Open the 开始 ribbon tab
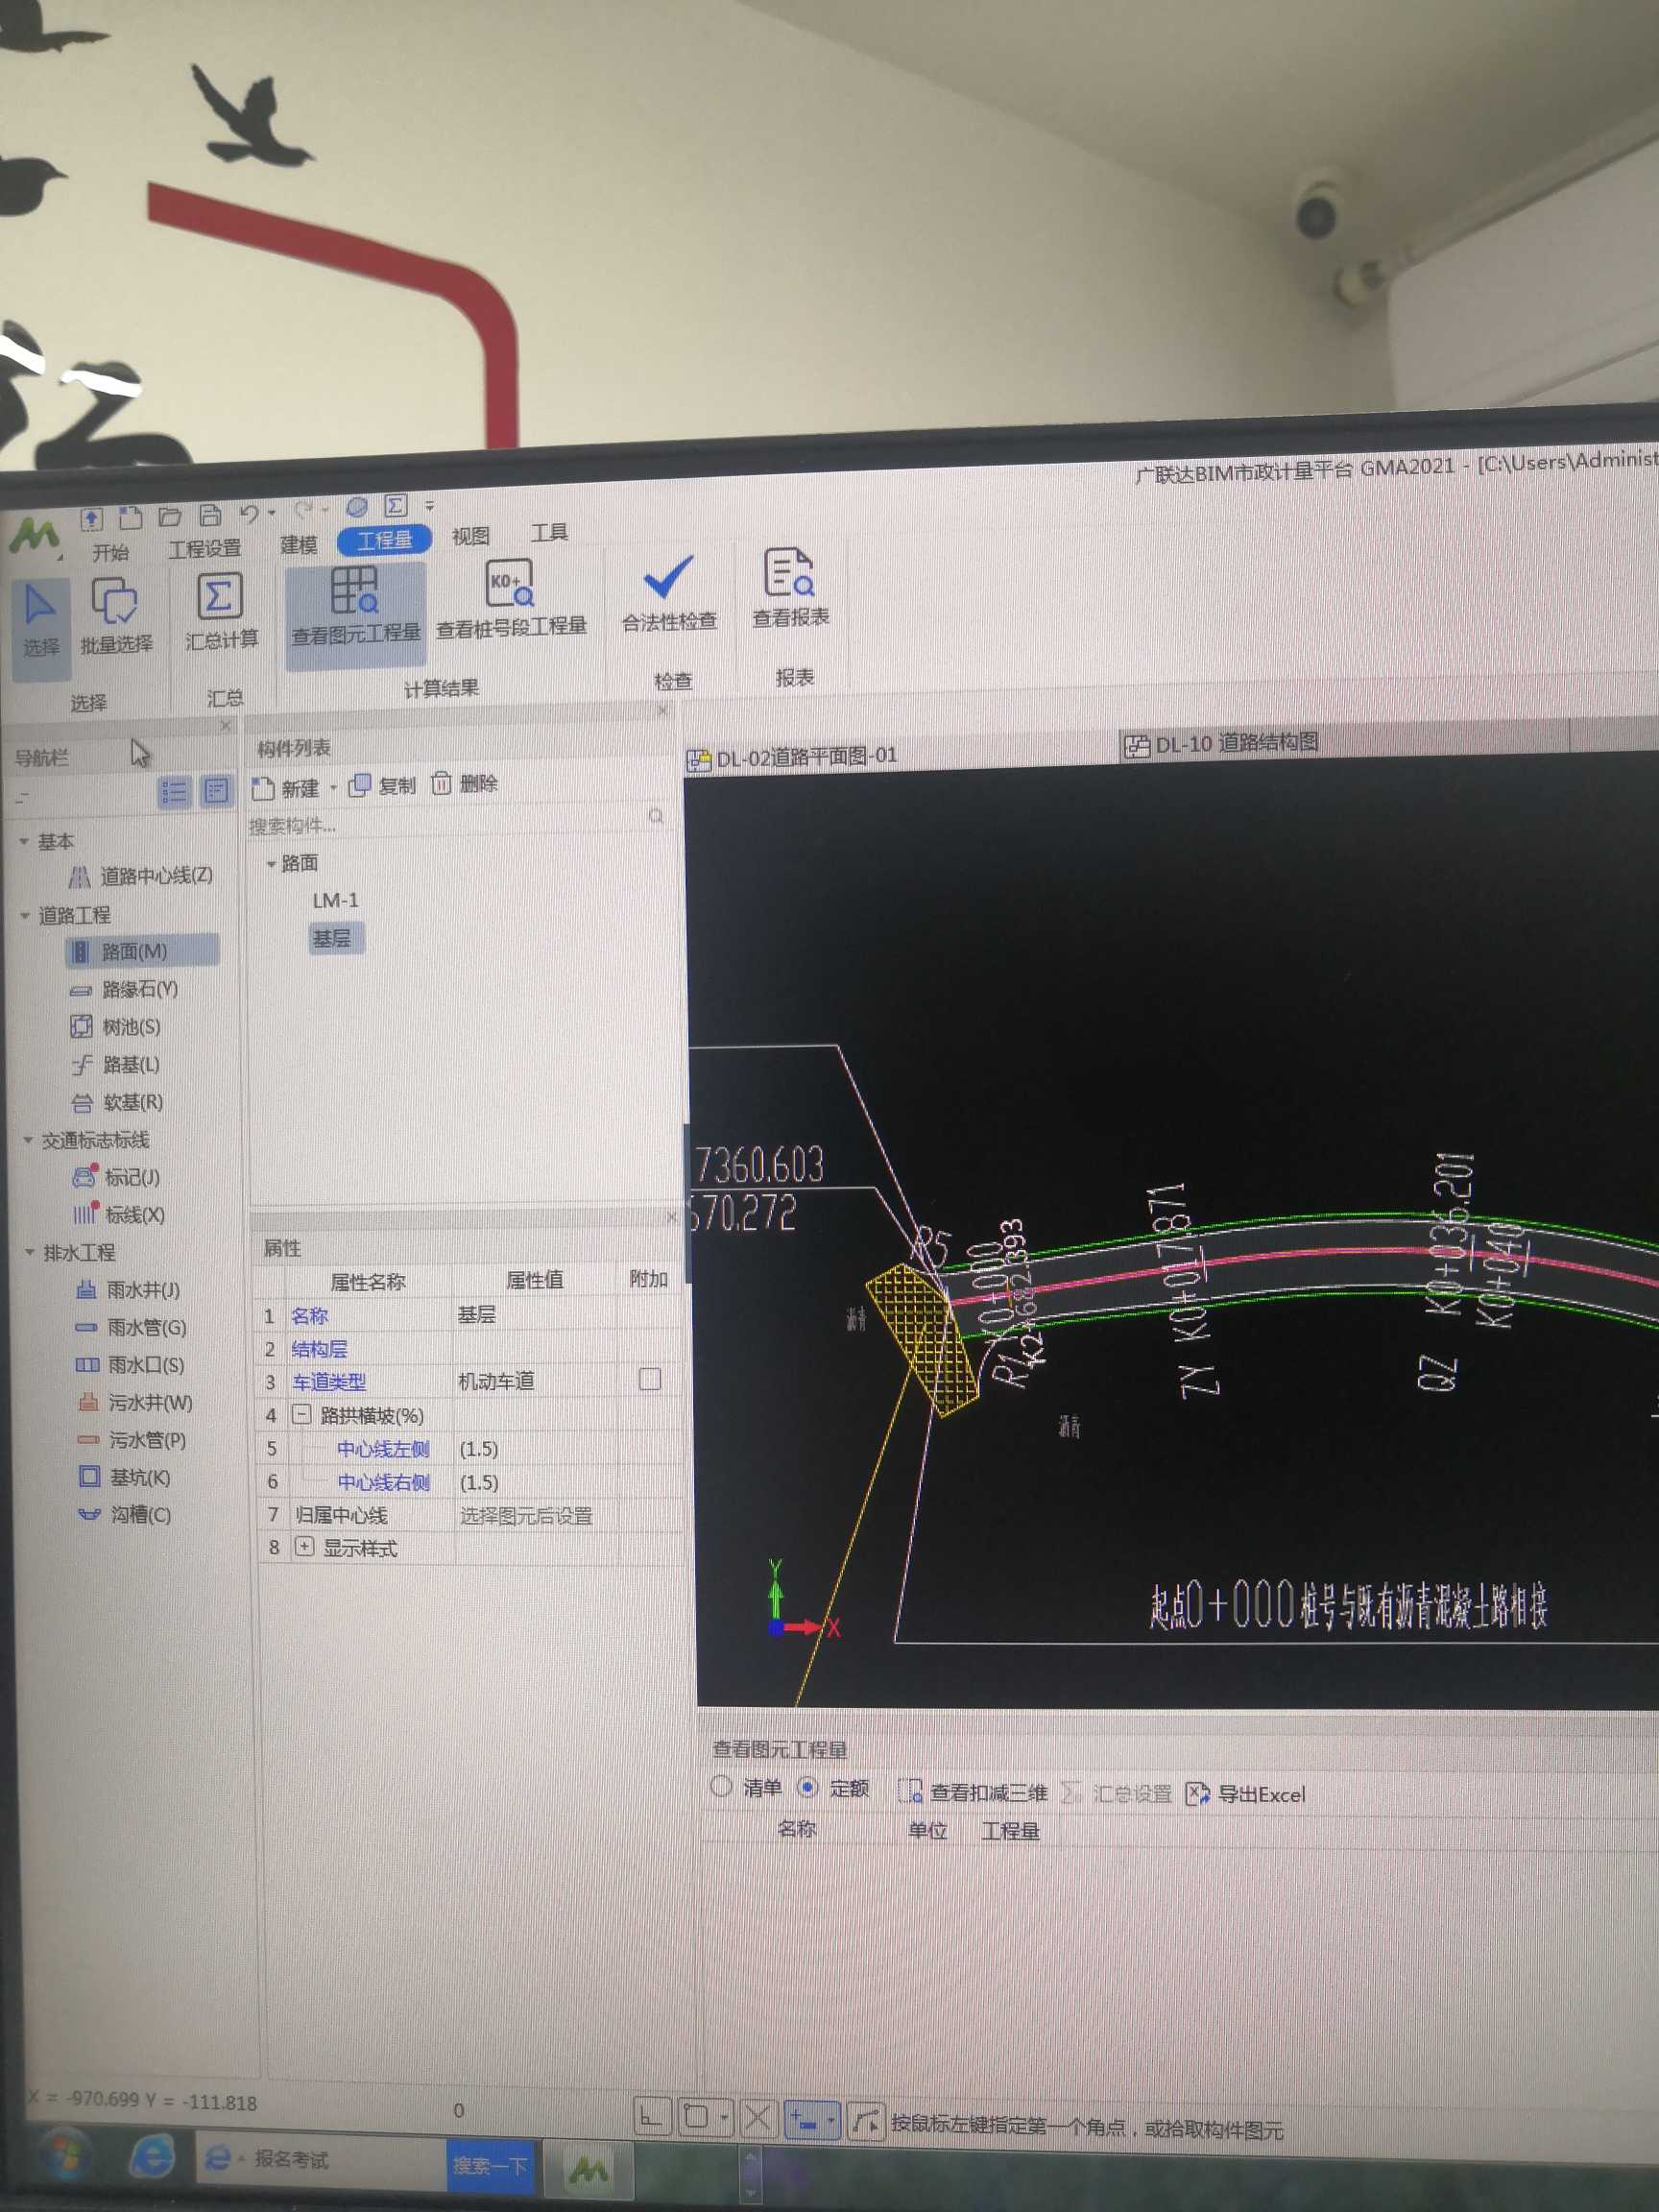The image size is (1659, 2212). click(110, 552)
